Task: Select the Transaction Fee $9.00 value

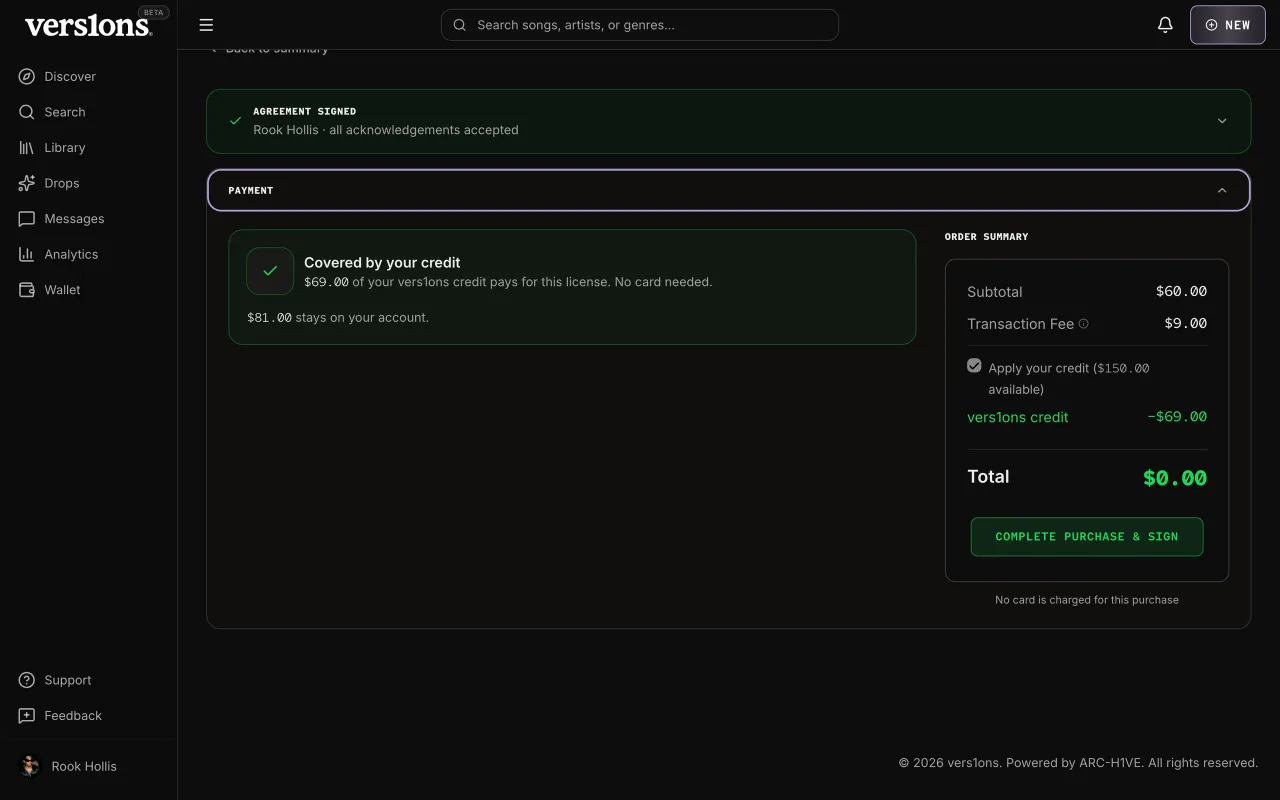Action: tap(1186, 324)
